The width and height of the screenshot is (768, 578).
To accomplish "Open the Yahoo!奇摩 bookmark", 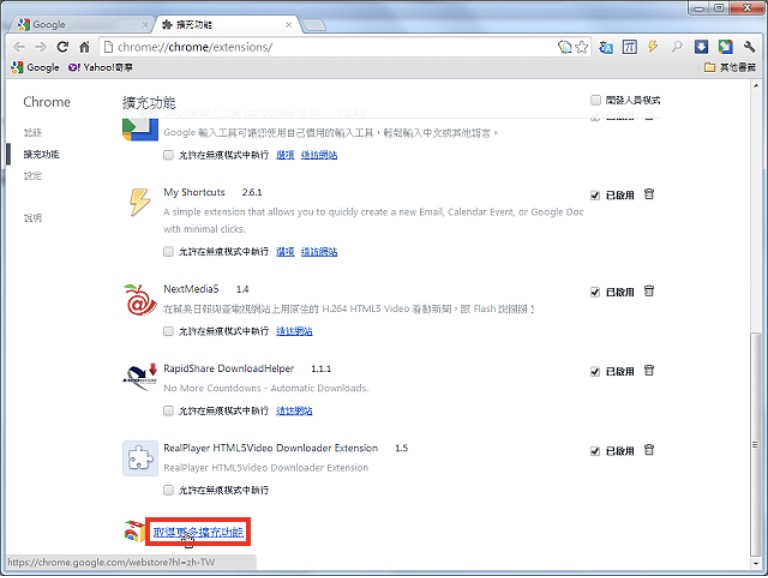I will coord(99,67).
